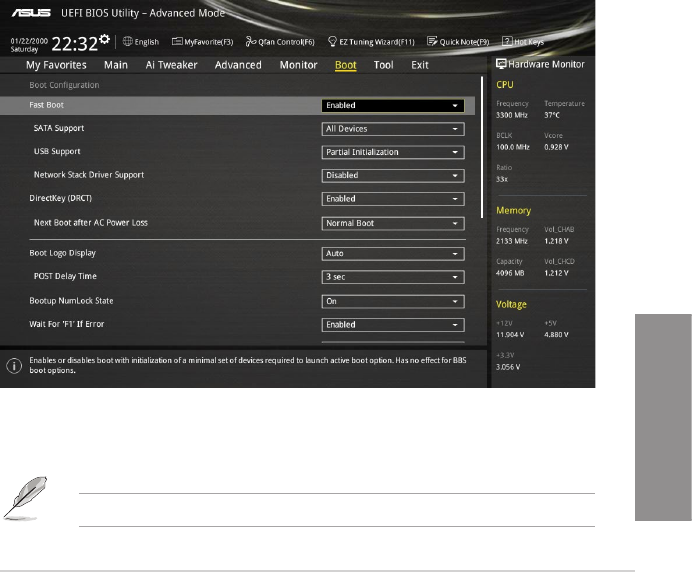
Task: Click the Vcore 0.928 V value
Action: click(556, 147)
